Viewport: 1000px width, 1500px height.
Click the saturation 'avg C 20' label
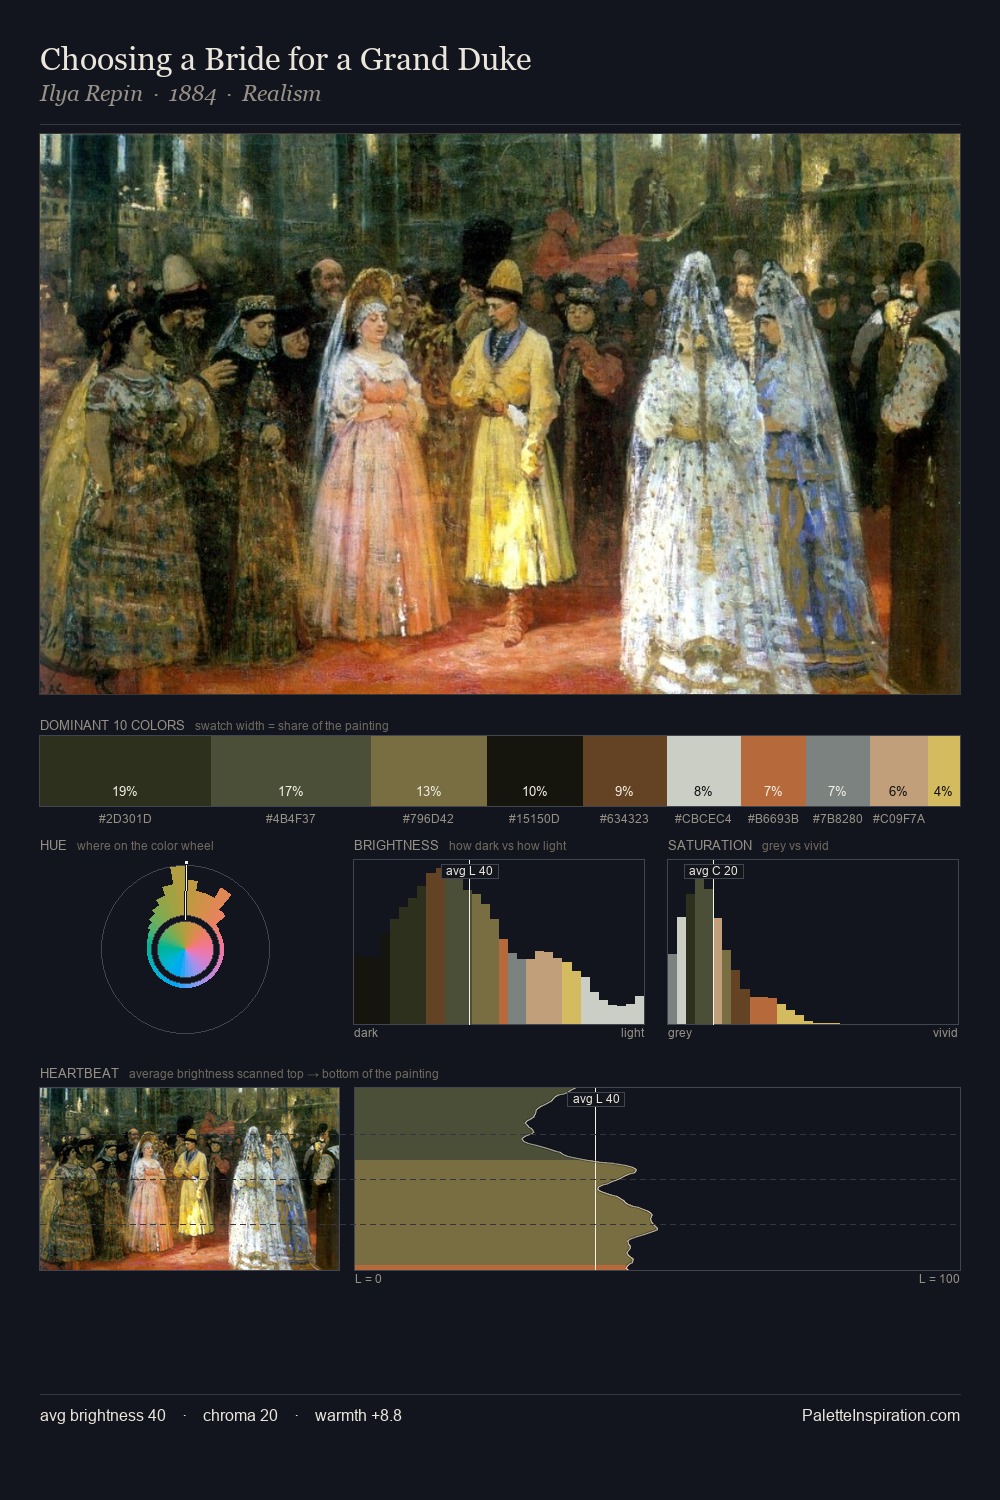click(713, 871)
